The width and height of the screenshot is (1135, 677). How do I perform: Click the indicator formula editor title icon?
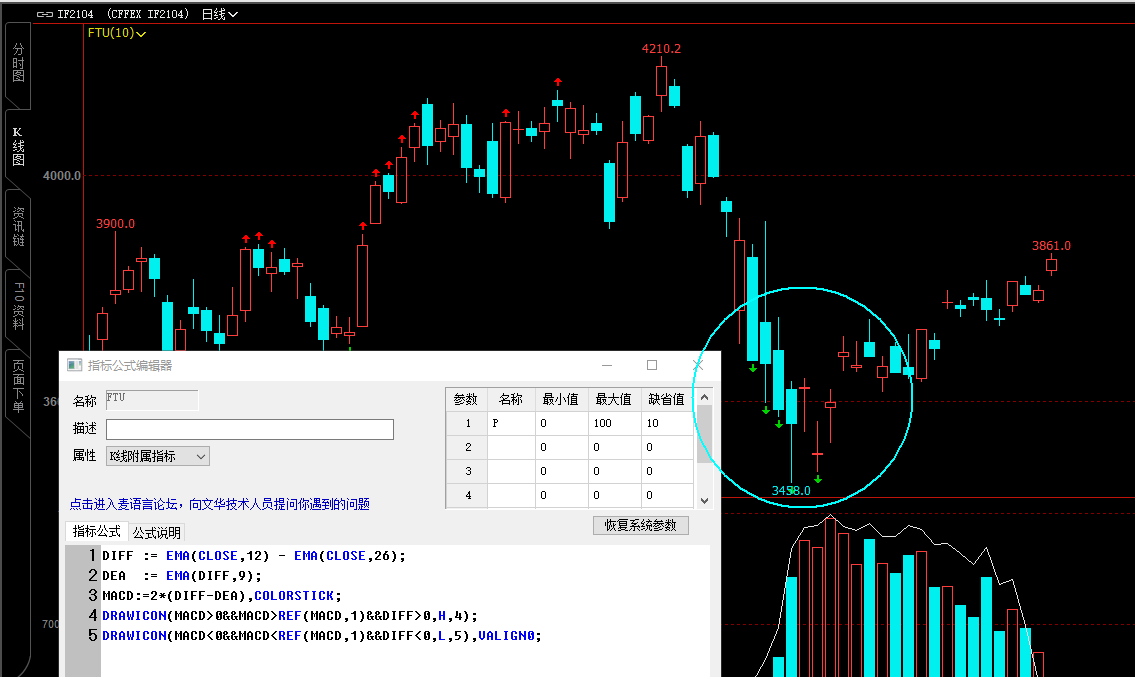pyautogui.click(x=74, y=365)
